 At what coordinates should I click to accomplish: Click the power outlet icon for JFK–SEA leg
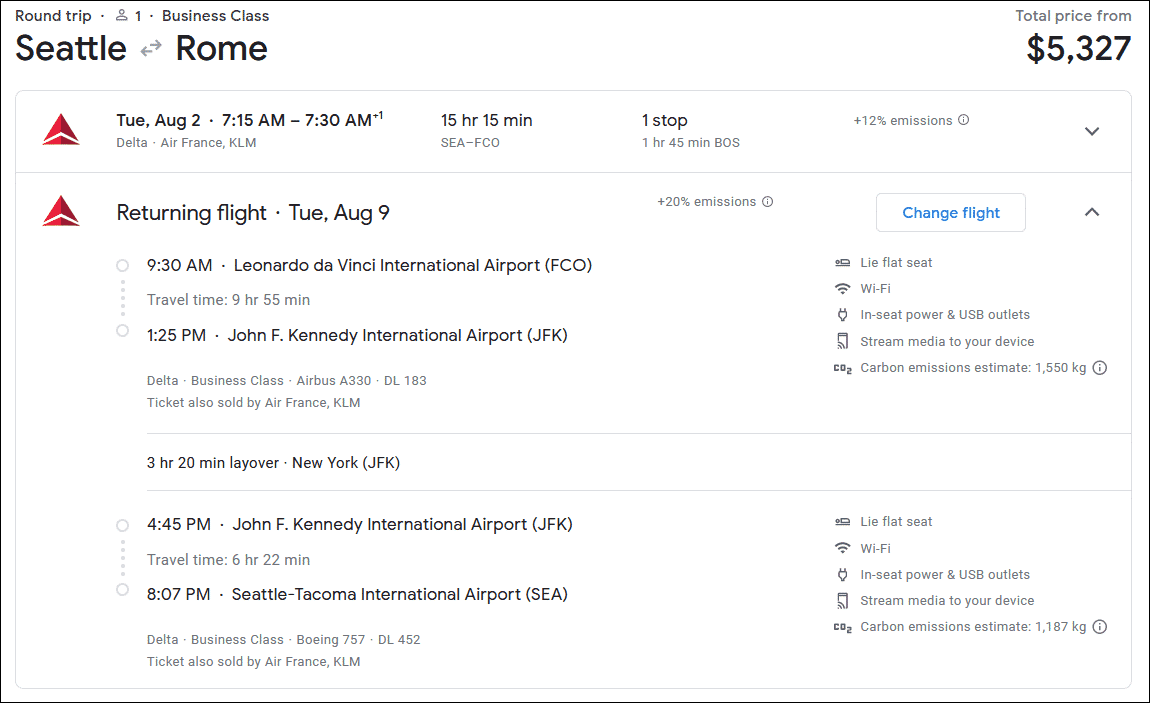coord(843,575)
